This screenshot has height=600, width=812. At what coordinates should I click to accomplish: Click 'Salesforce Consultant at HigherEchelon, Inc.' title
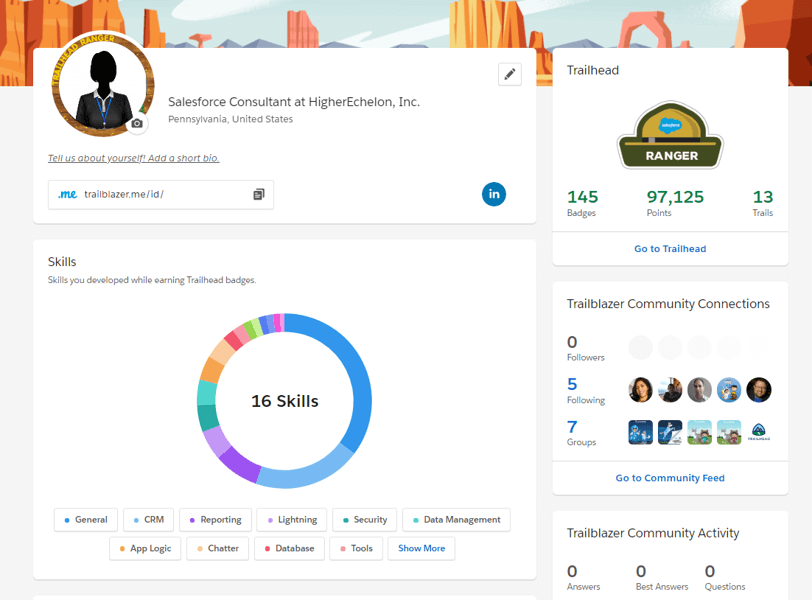coord(294,102)
